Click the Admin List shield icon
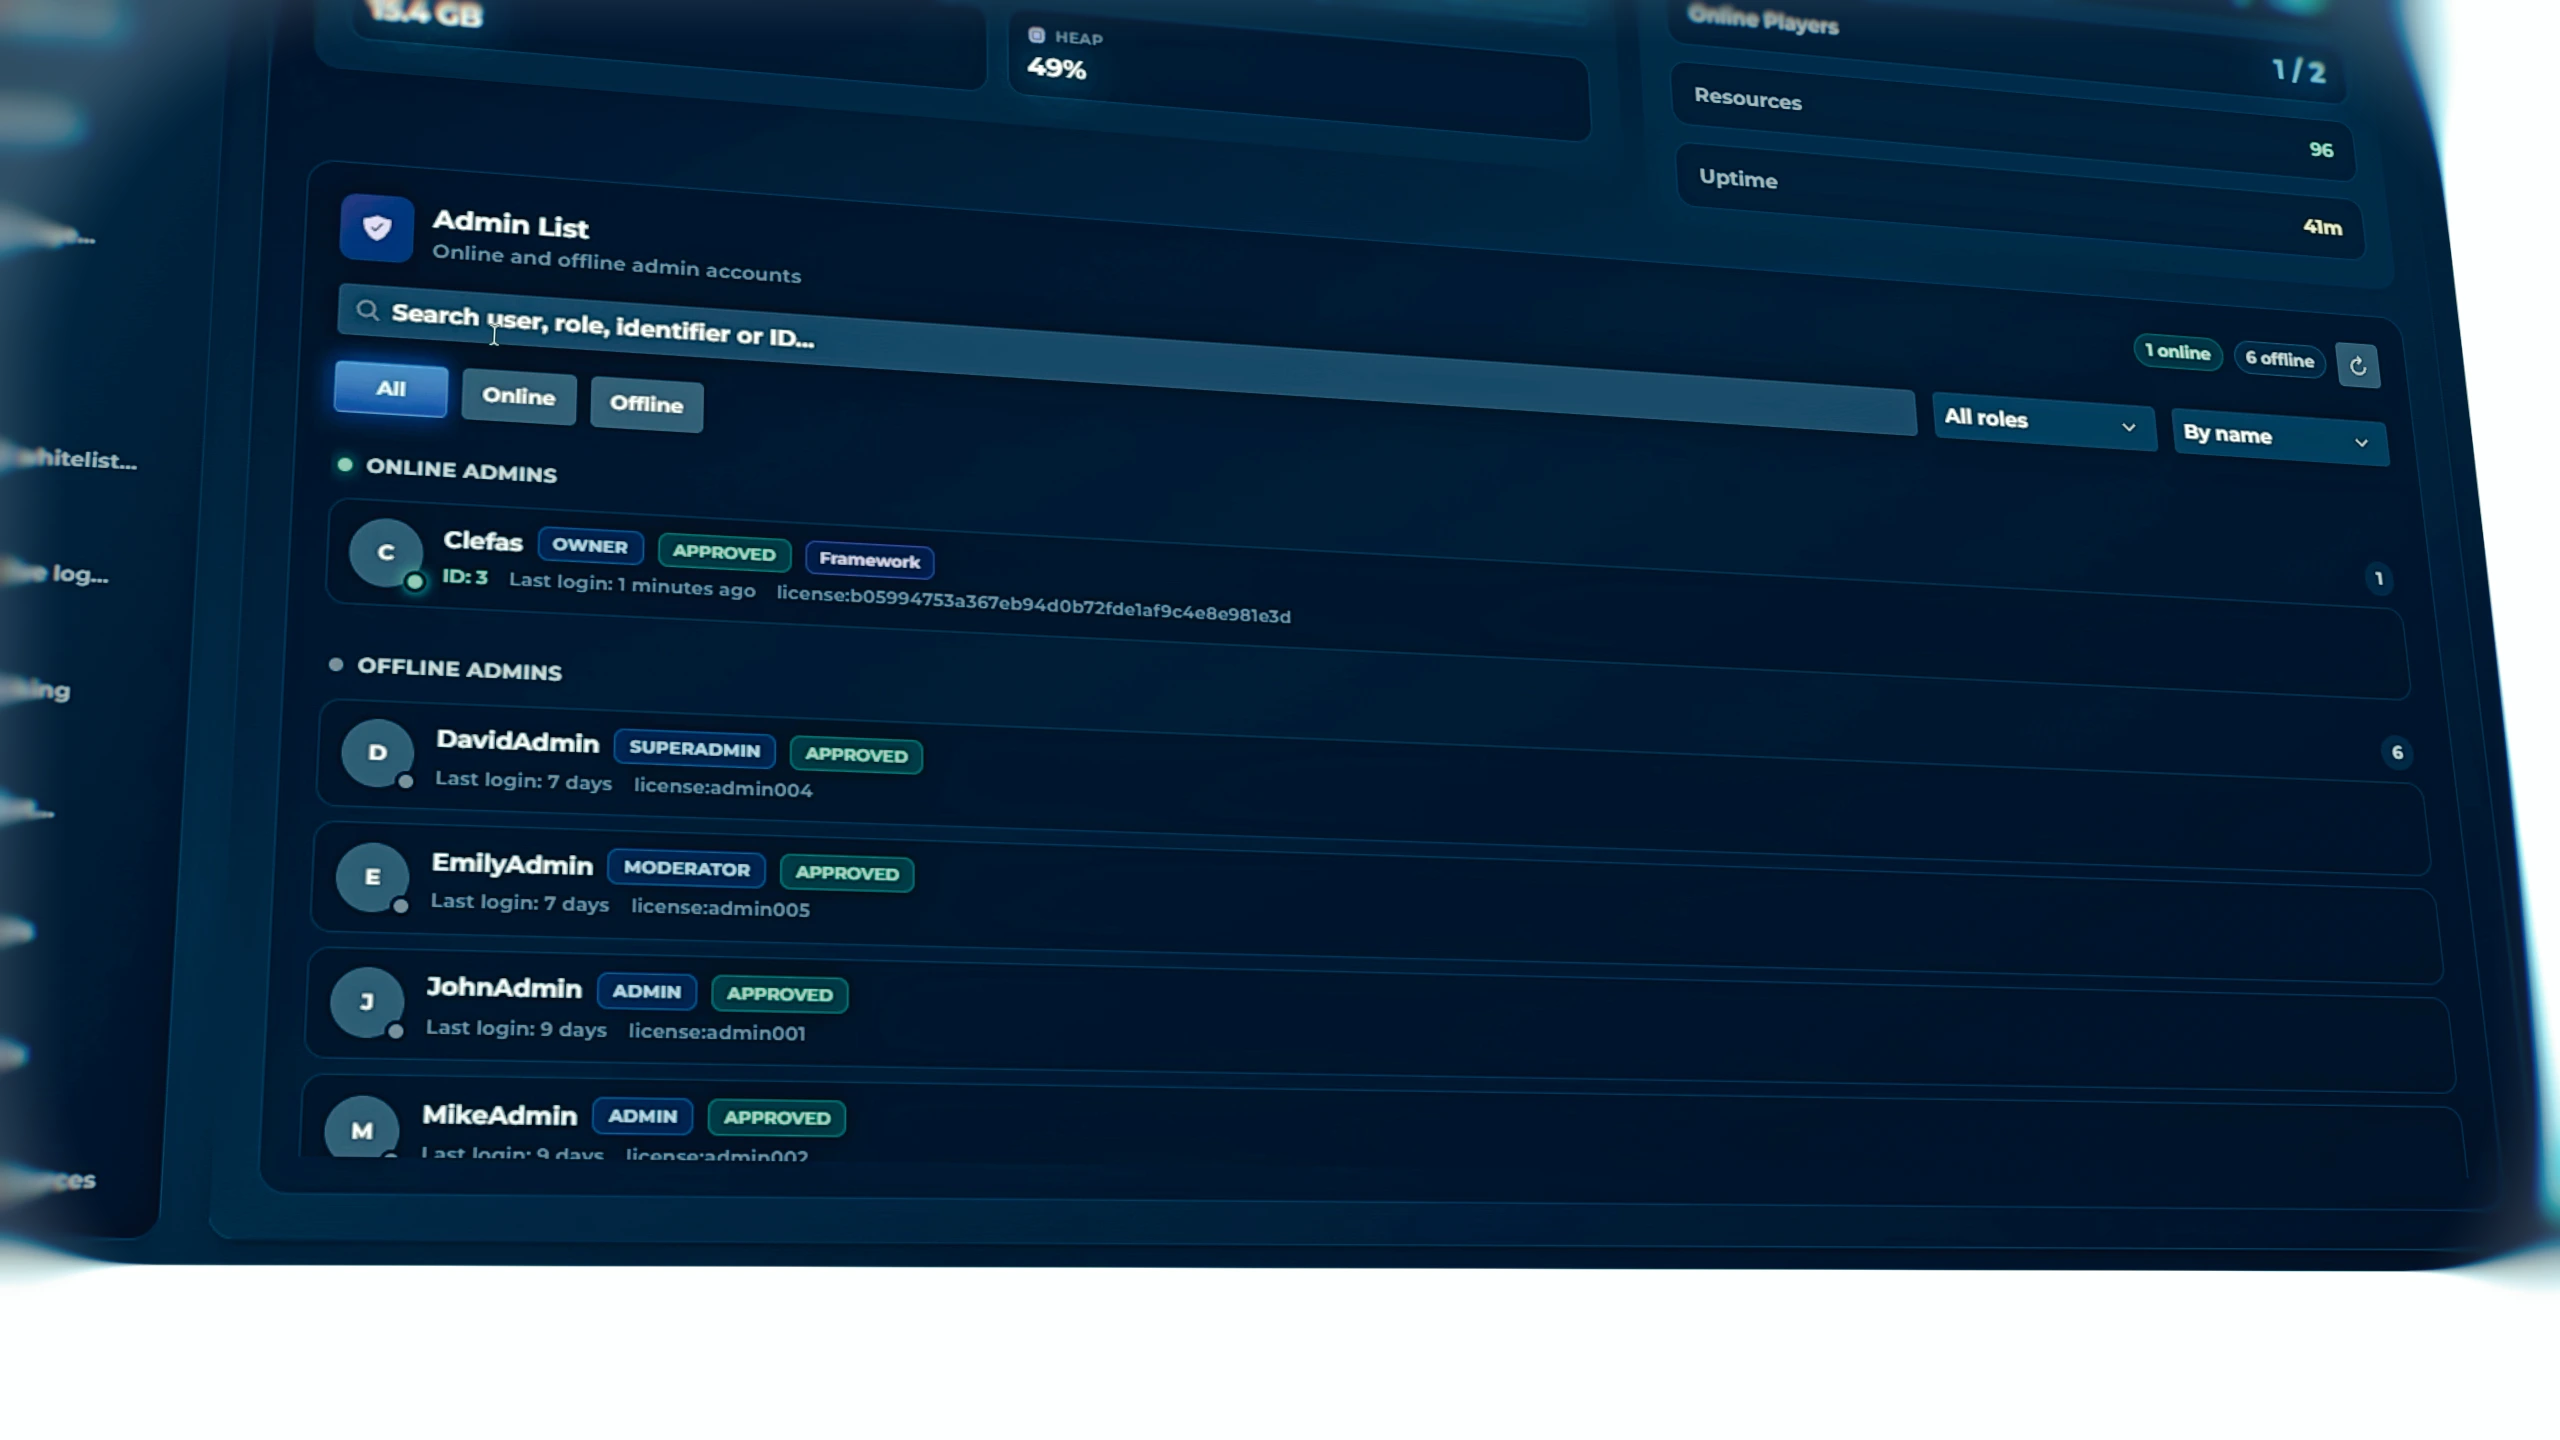The width and height of the screenshot is (2560, 1440). [x=376, y=229]
